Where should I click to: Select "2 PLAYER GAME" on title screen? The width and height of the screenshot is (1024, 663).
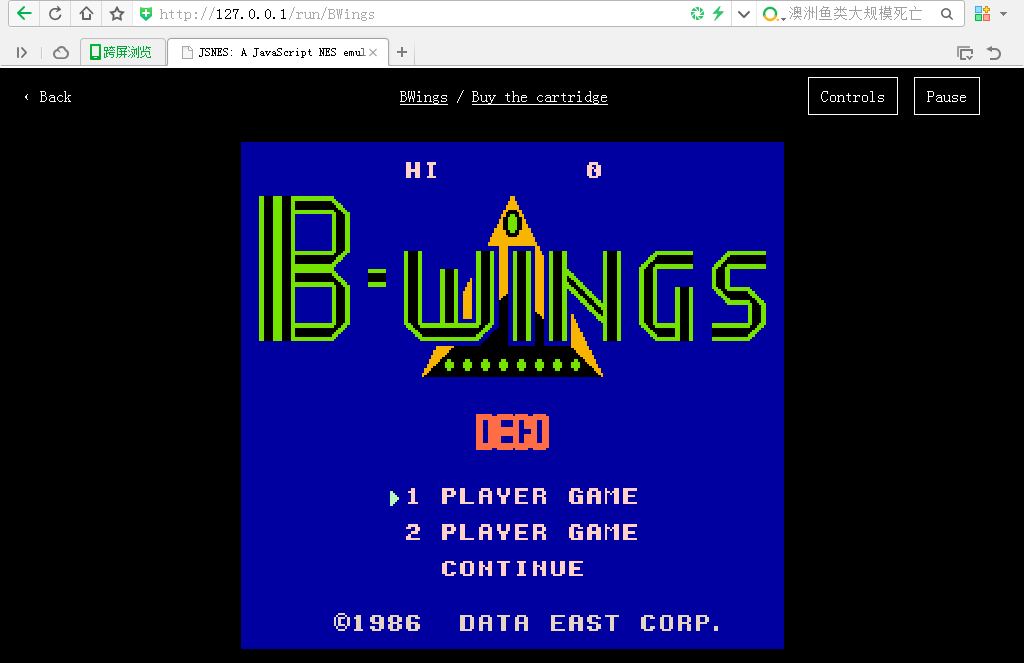(521, 532)
